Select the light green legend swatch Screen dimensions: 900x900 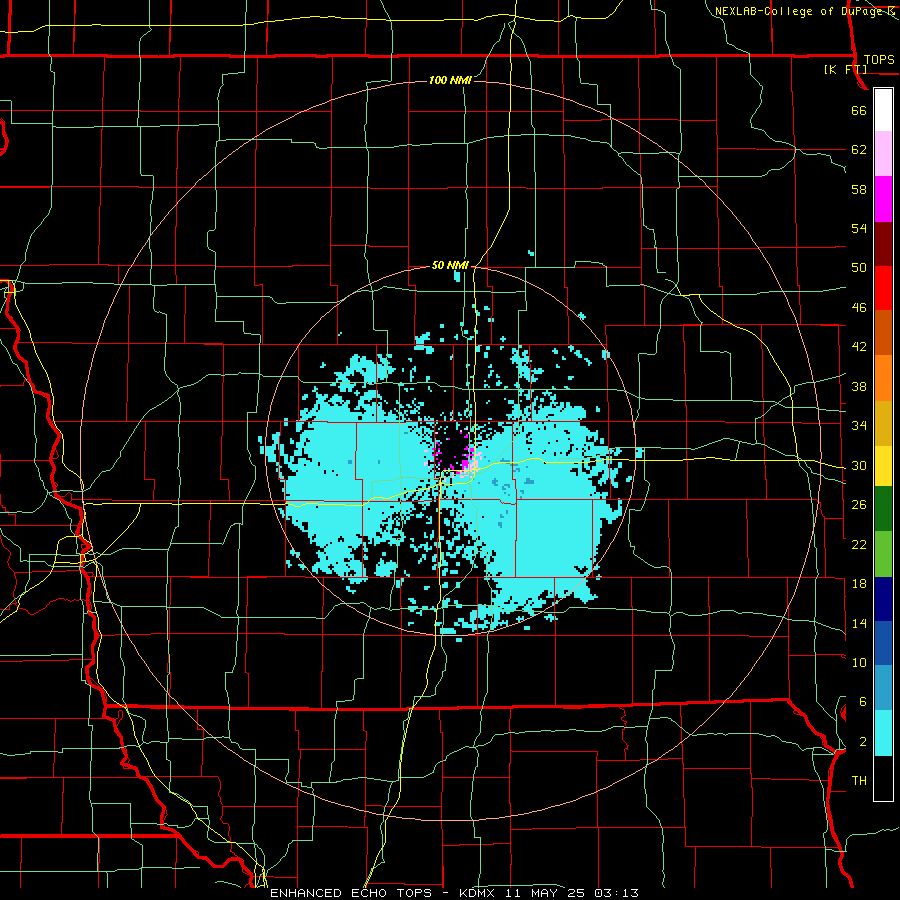[883, 554]
